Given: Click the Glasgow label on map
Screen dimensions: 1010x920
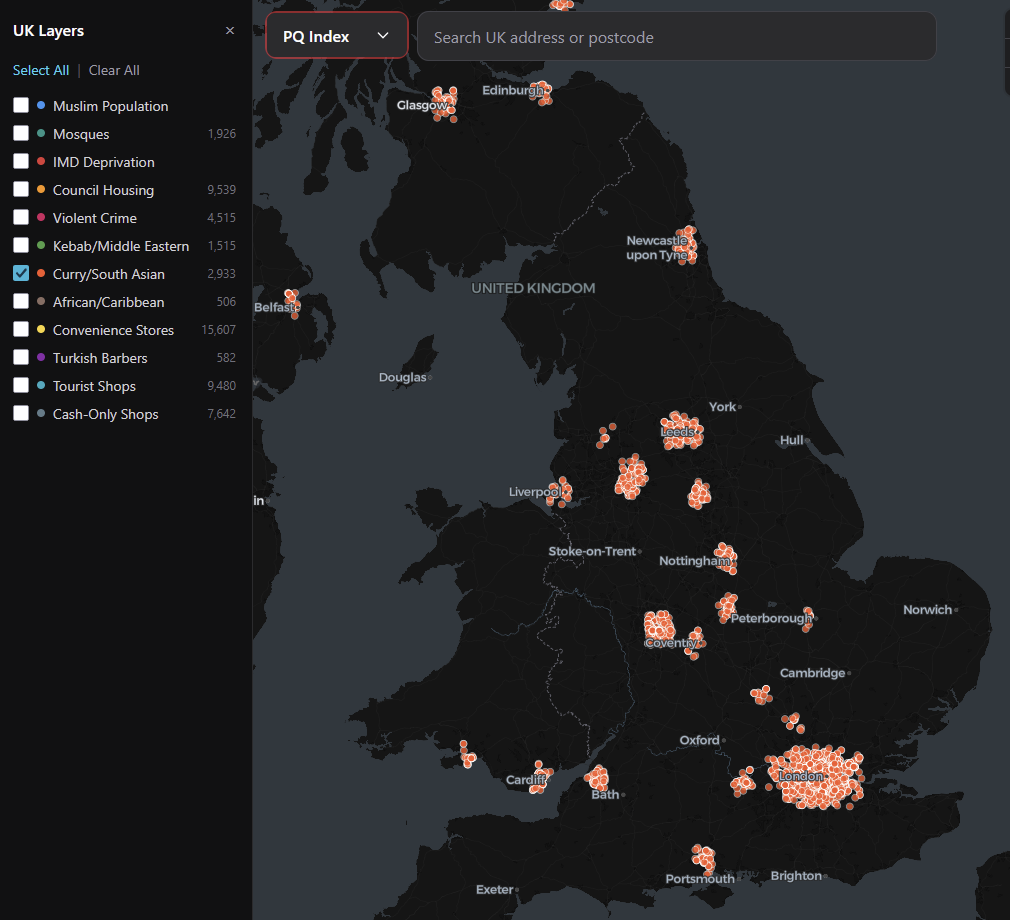Looking at the screenshot, I should click(x=422, y=105).
